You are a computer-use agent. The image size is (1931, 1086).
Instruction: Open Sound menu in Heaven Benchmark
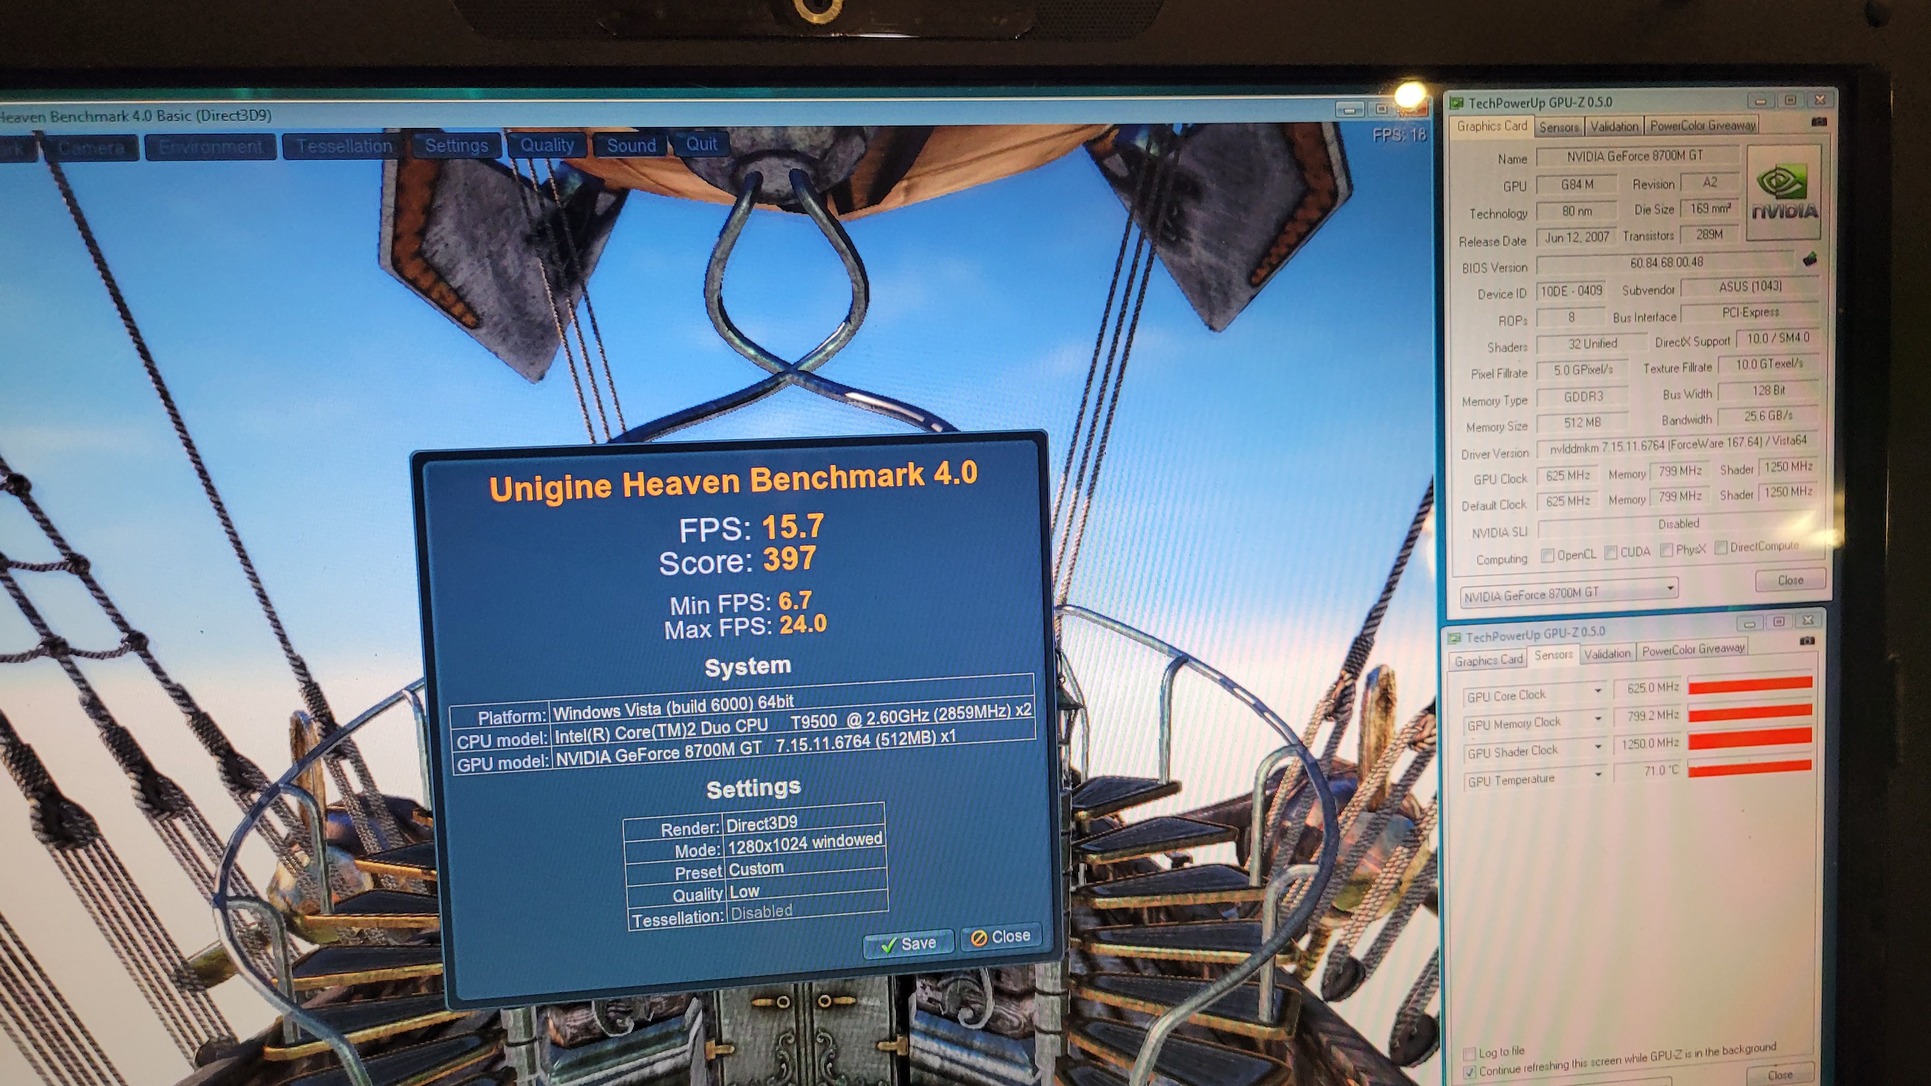631,145
